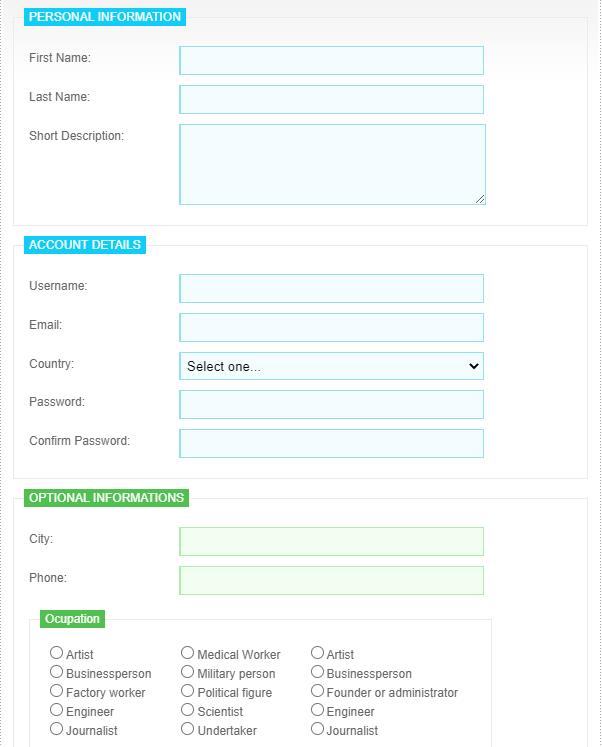Click the First Name input field
This screenshot has height=747, width=602.
pyautogui.click(x=331, y=61)
